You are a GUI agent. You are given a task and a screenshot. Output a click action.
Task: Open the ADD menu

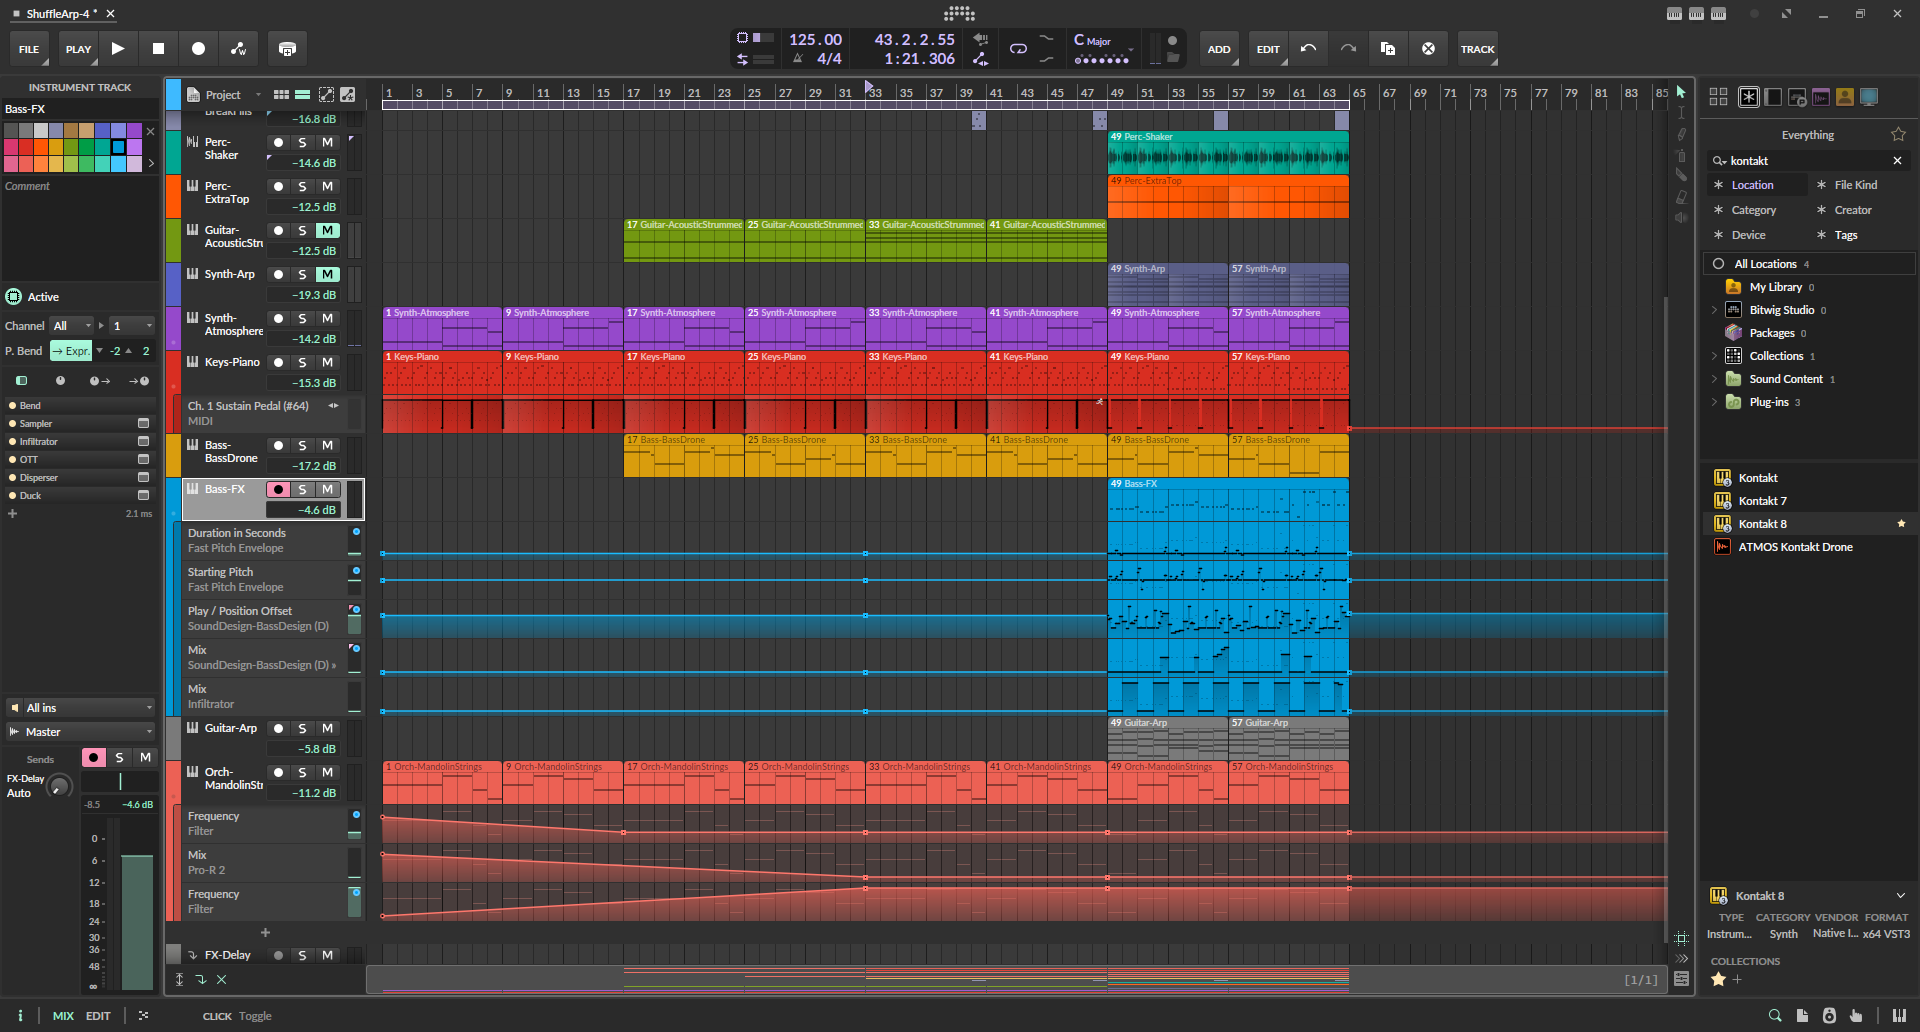(x=1219, y=48)
